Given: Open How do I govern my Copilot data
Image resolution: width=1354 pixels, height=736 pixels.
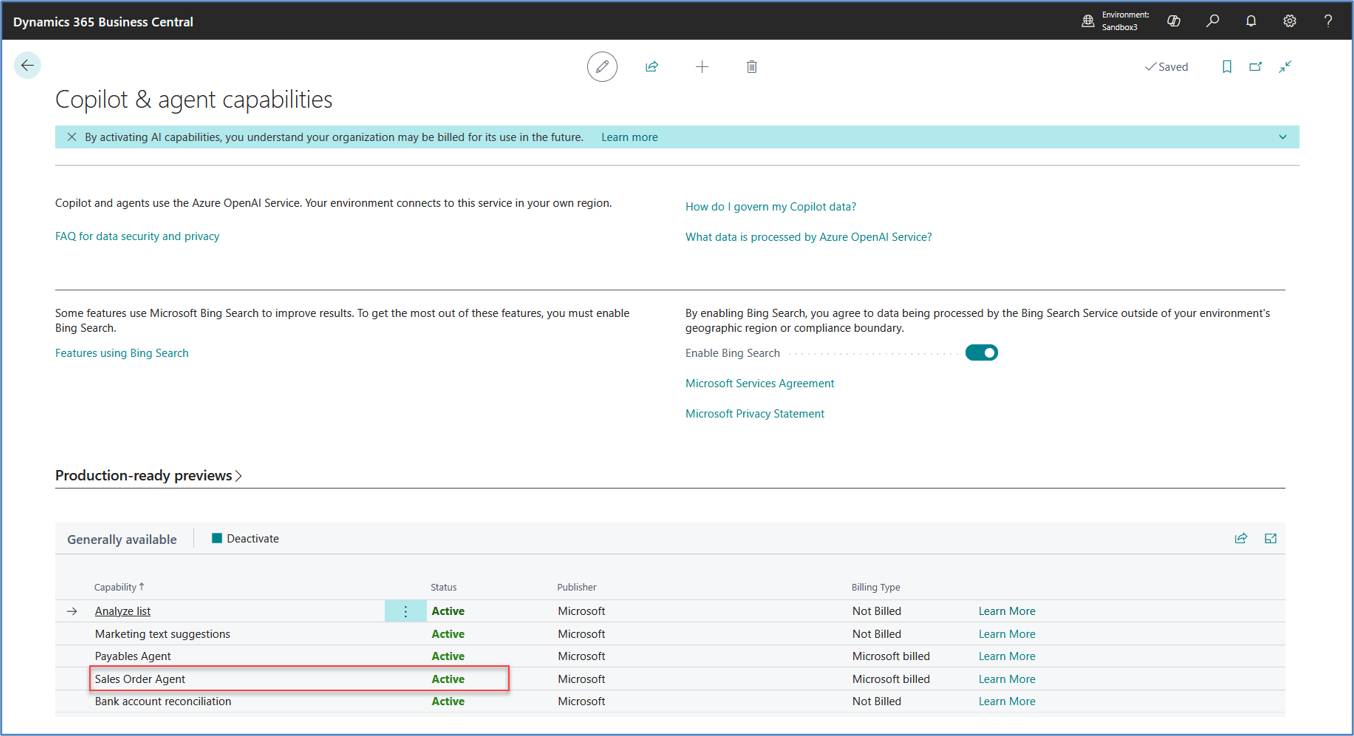Looking at the screenshot, I should tap(770, 207).
